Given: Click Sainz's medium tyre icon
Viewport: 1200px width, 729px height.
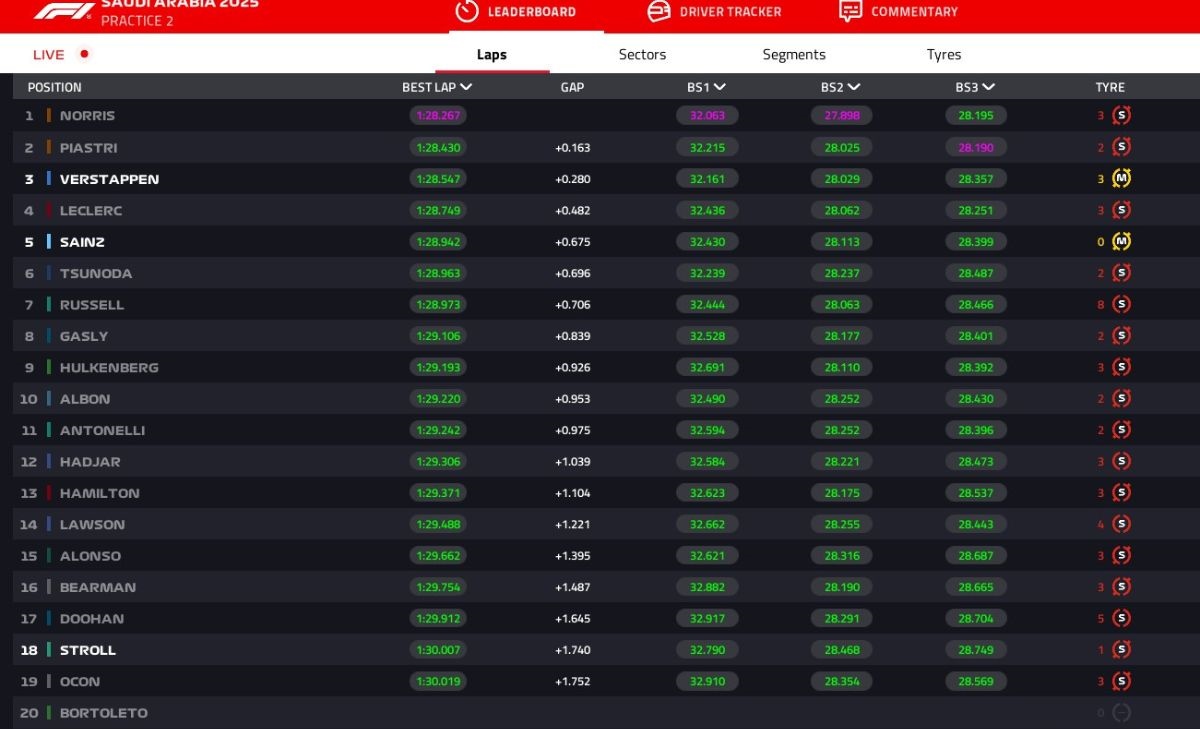Looking at the screenshot, I should 1121,242.
